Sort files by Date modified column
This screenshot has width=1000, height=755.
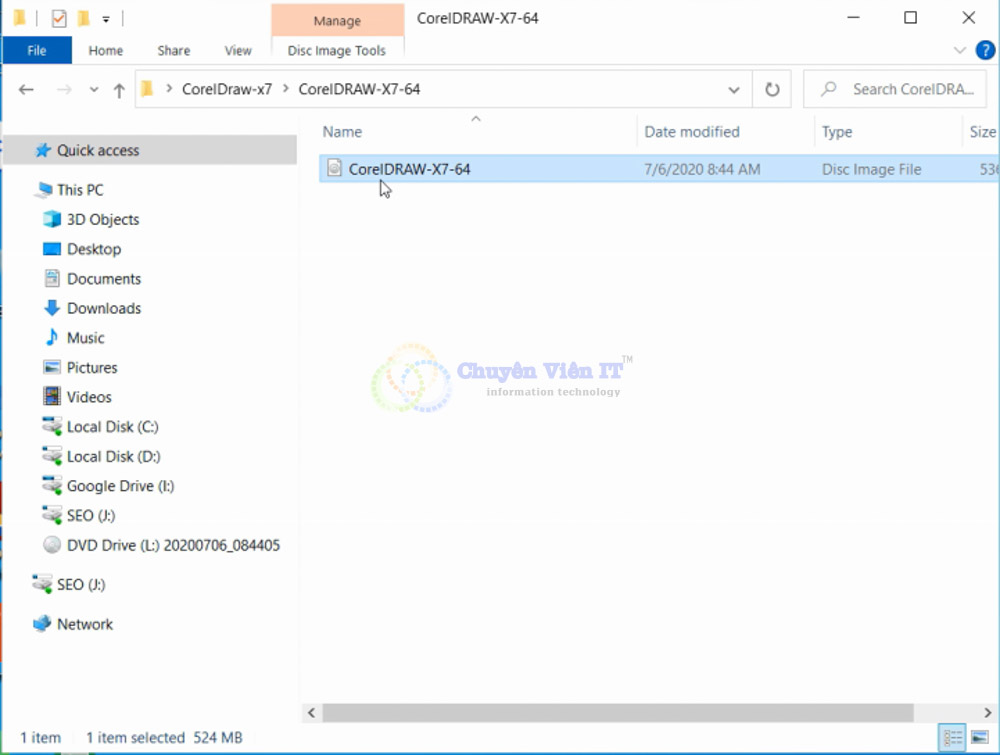(692, 132)
